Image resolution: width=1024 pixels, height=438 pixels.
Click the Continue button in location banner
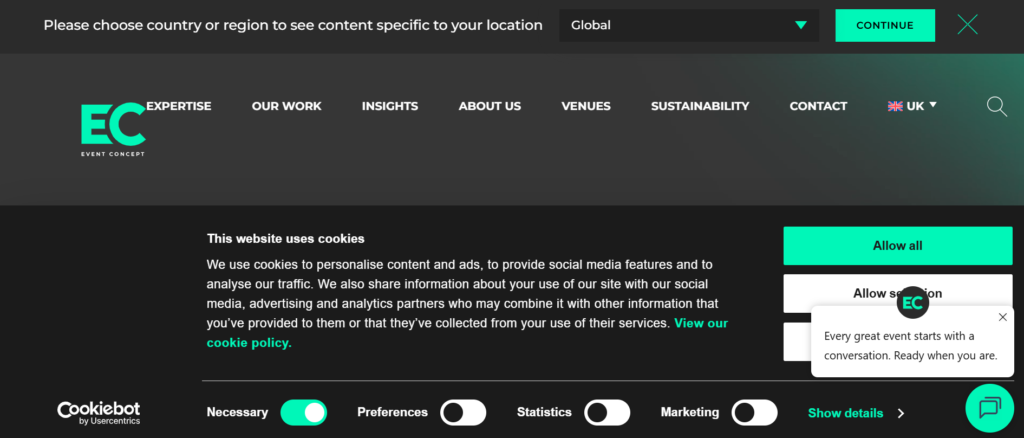[885, 25]
